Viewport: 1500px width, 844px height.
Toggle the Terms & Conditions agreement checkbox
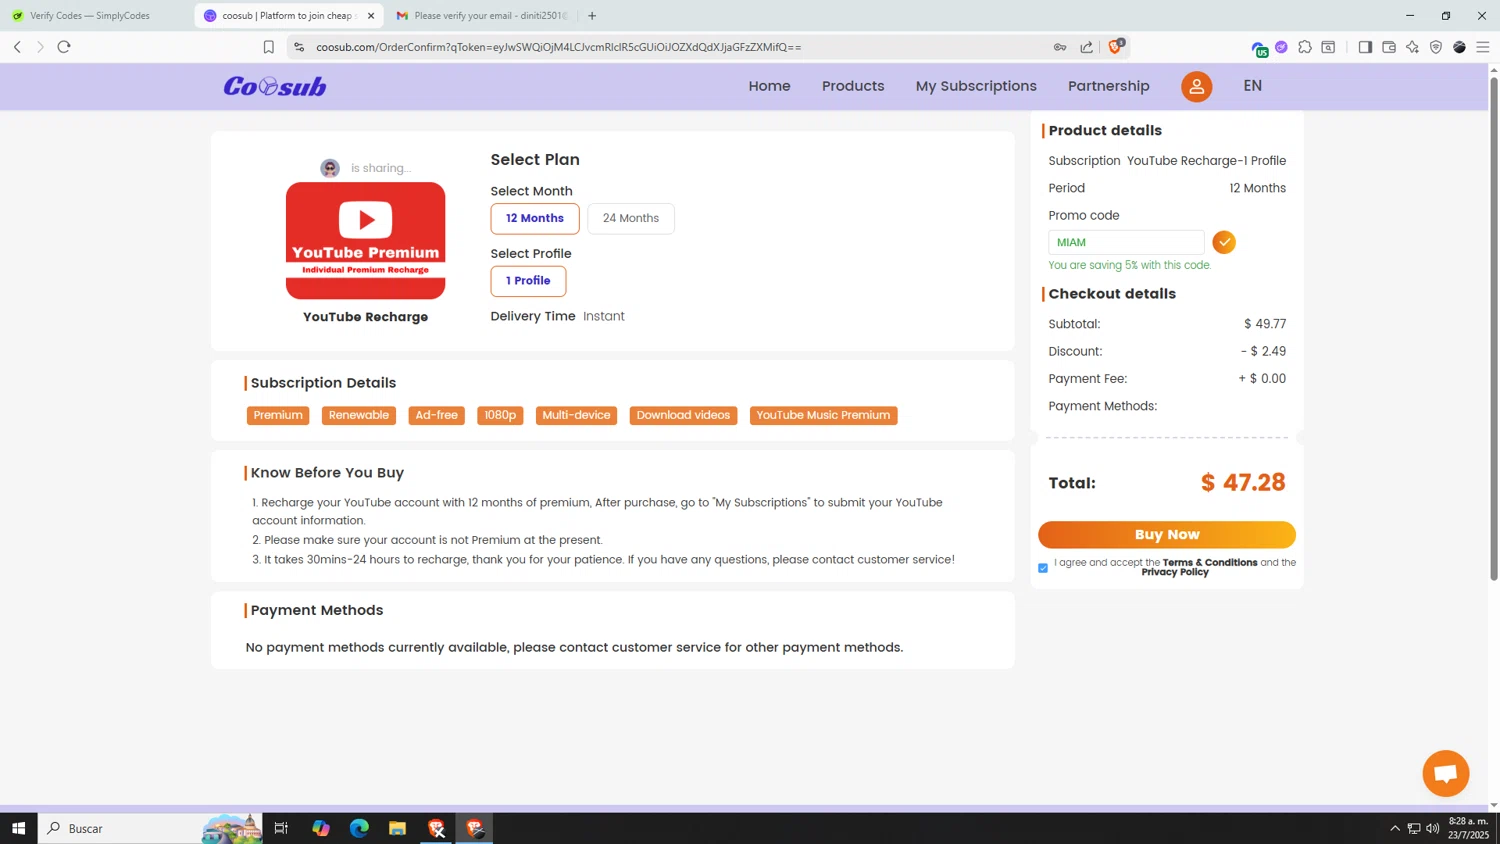coord(1043,568)
